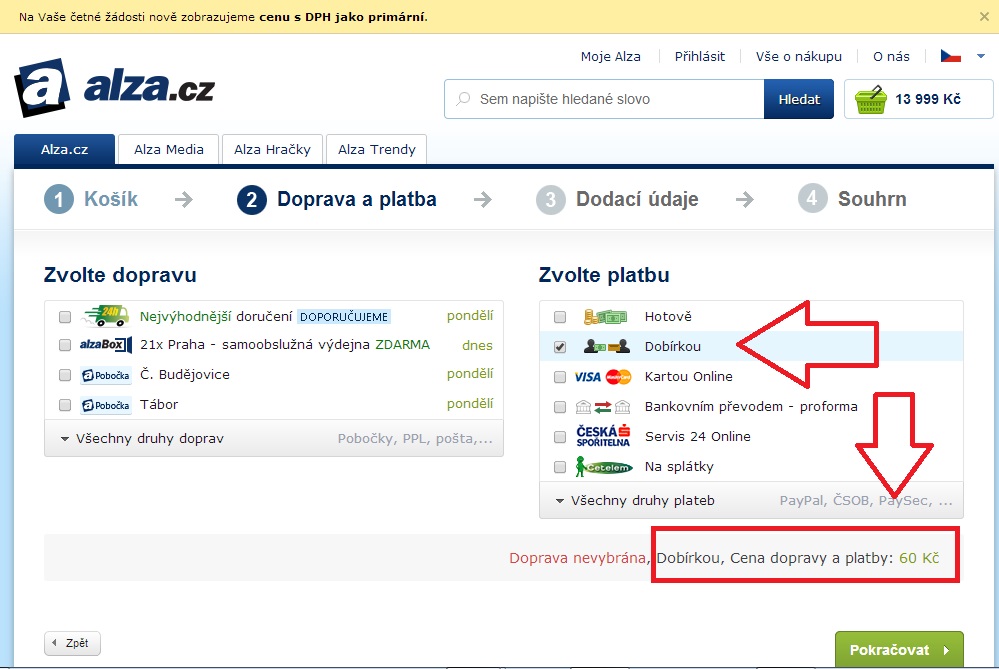
Task: Click the step 1 Košík circle icon
Action: (x=59, y=199)
